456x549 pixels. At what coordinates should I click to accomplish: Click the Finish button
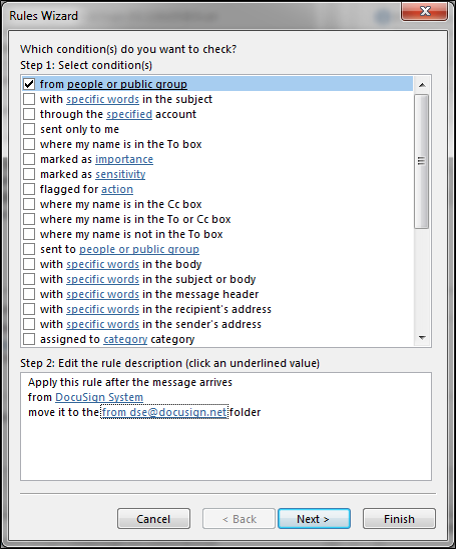point(399,519)
